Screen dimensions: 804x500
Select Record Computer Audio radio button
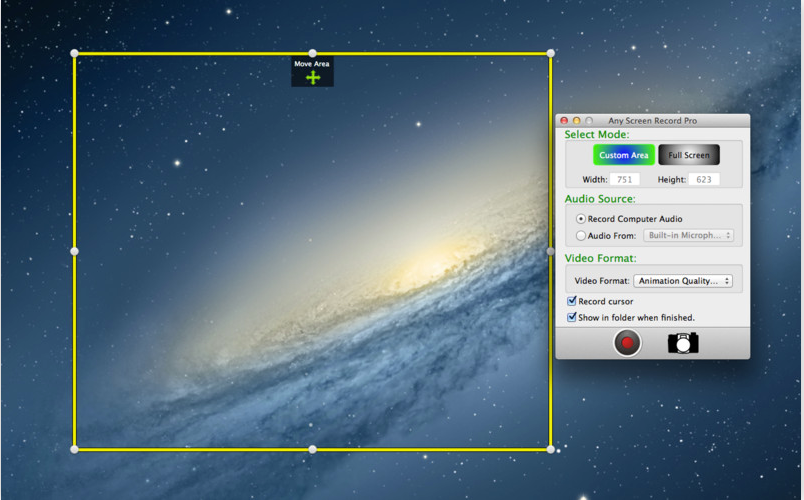[580, 219]
